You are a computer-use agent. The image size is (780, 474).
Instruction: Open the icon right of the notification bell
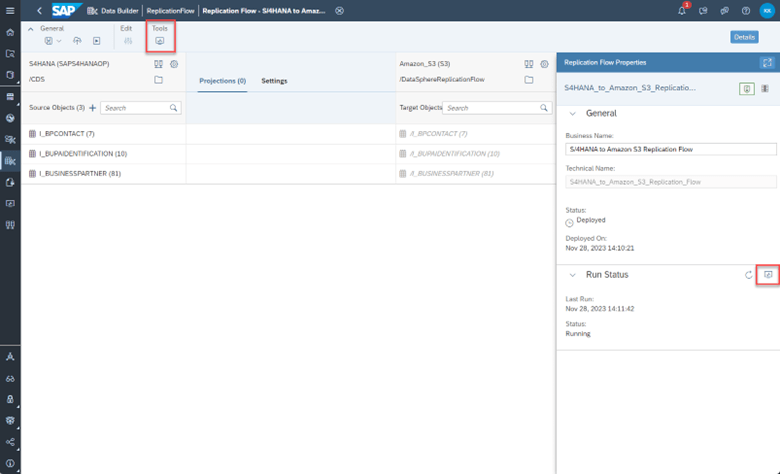(x=703, y=10)
